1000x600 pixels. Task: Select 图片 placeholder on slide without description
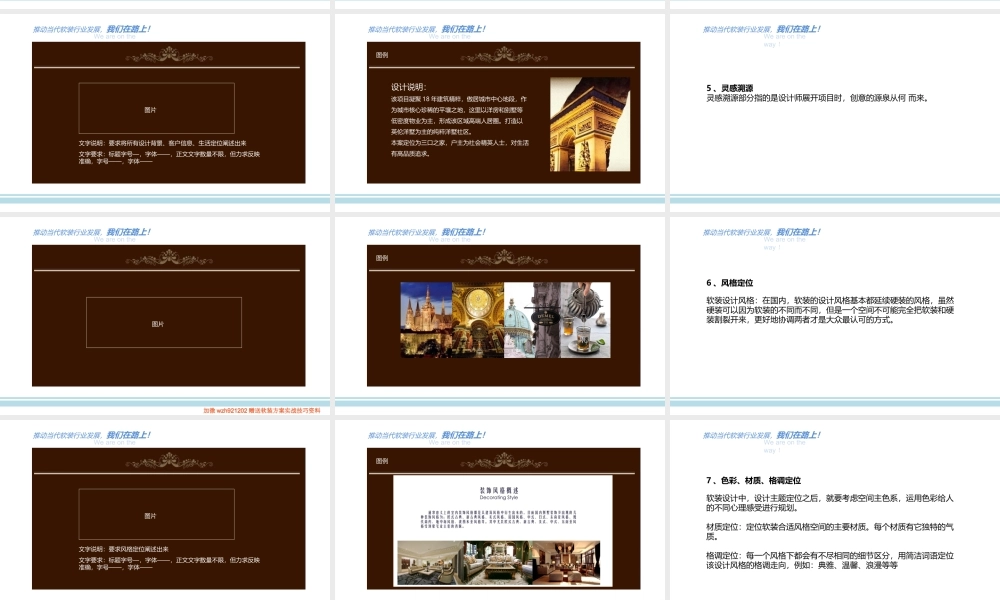click(x=164, y=323)
